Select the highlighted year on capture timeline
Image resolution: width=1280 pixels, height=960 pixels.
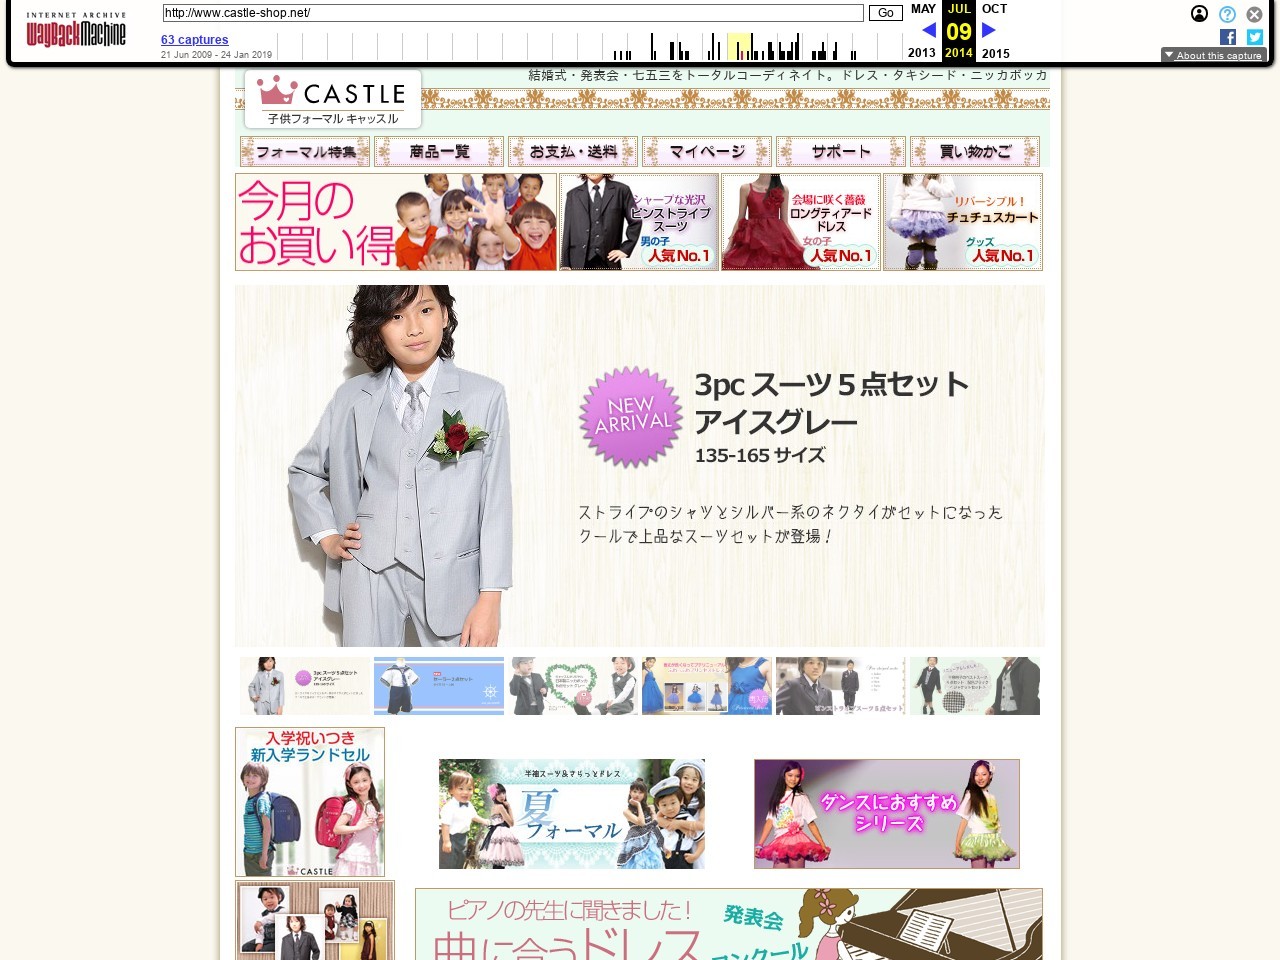pos(739,46)
